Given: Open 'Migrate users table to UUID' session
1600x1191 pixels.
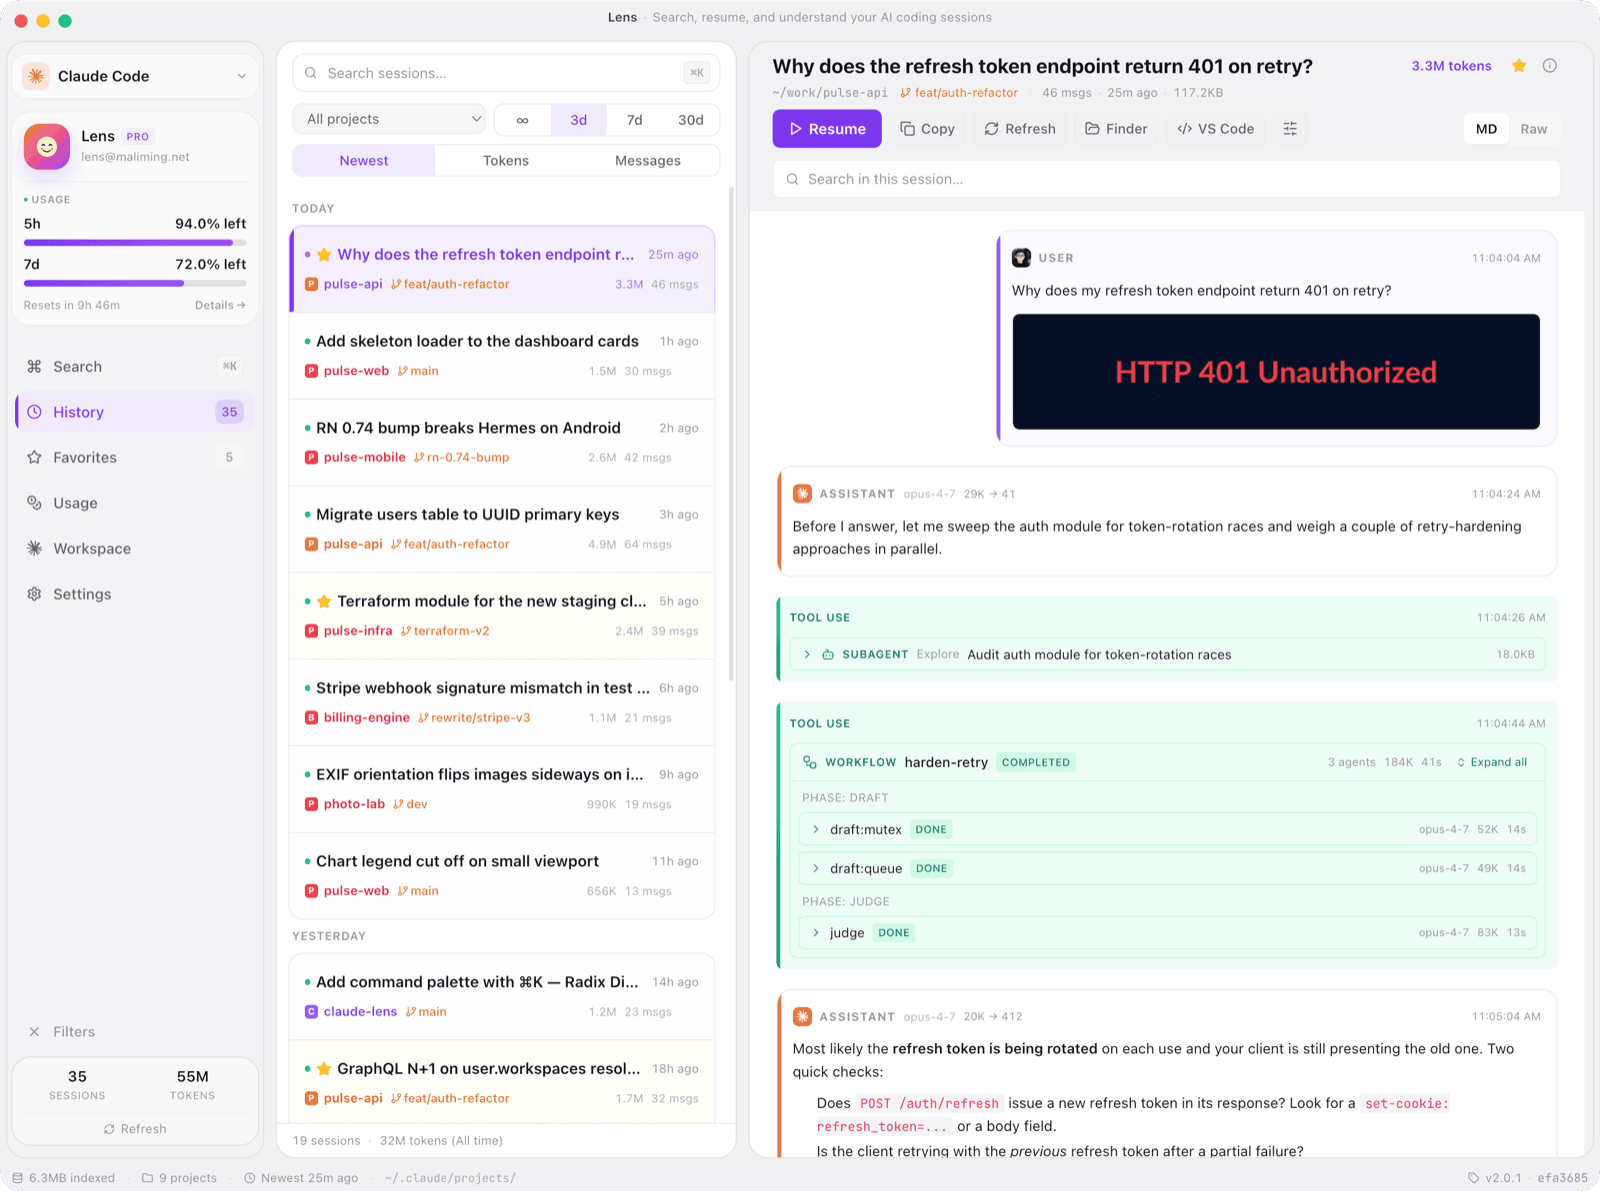Looking at the screenshot, I should point(502,529).
